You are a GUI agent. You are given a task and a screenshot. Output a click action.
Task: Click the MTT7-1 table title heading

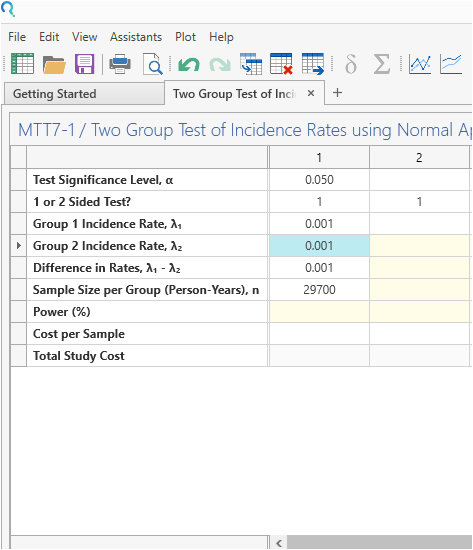click(x=245, y=130)
